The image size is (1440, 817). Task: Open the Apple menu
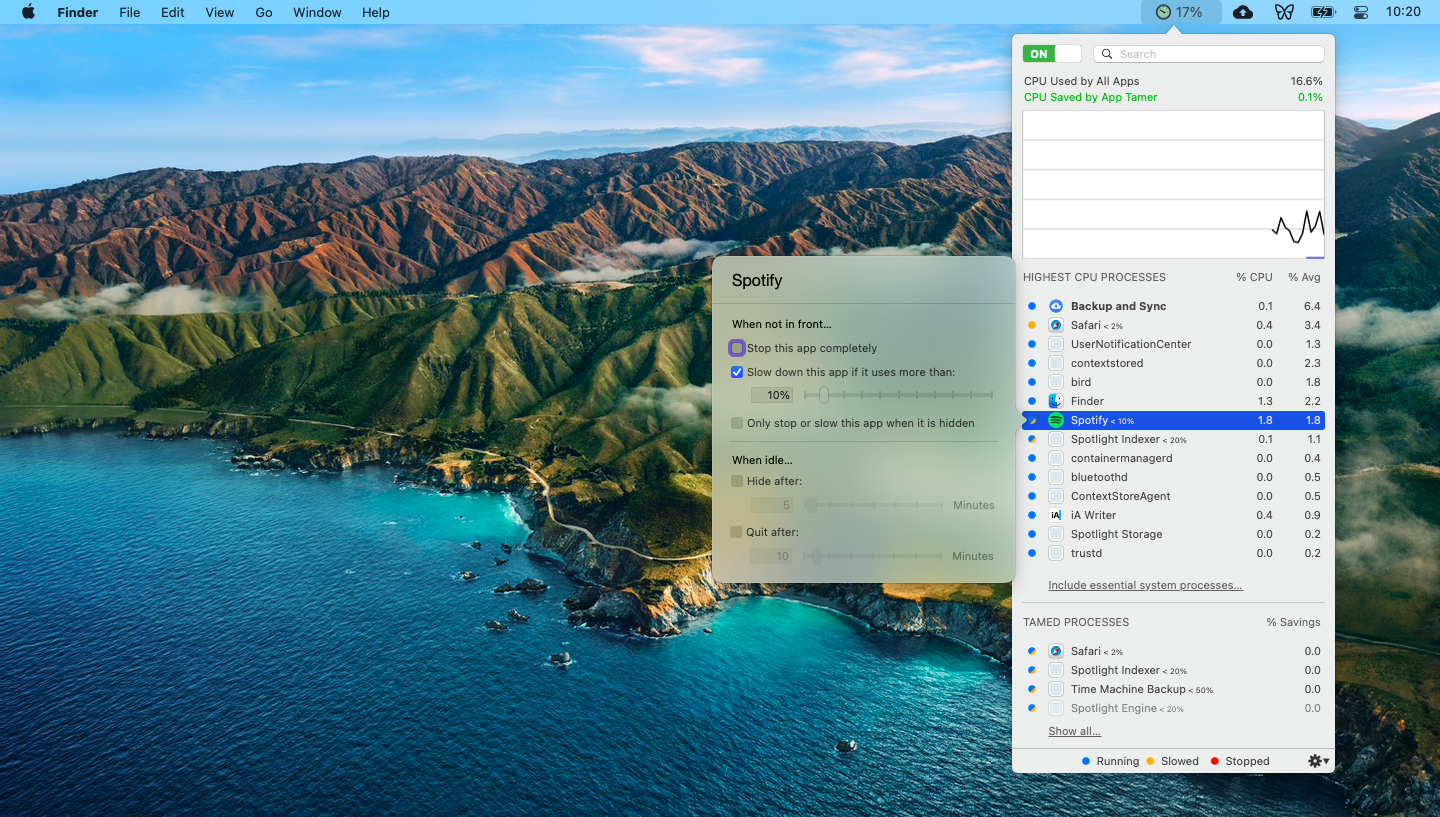pyautogui.click(x=28, y=12)
